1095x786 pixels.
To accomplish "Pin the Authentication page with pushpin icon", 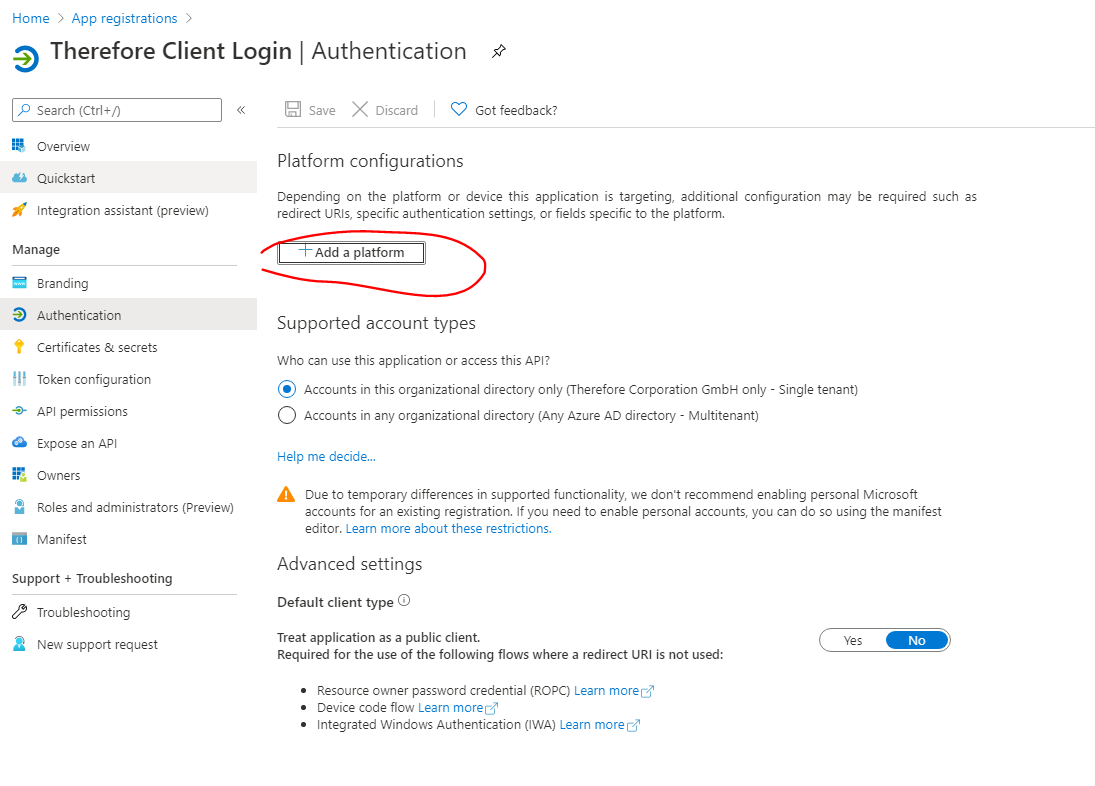I will click(x=499, y=51).
